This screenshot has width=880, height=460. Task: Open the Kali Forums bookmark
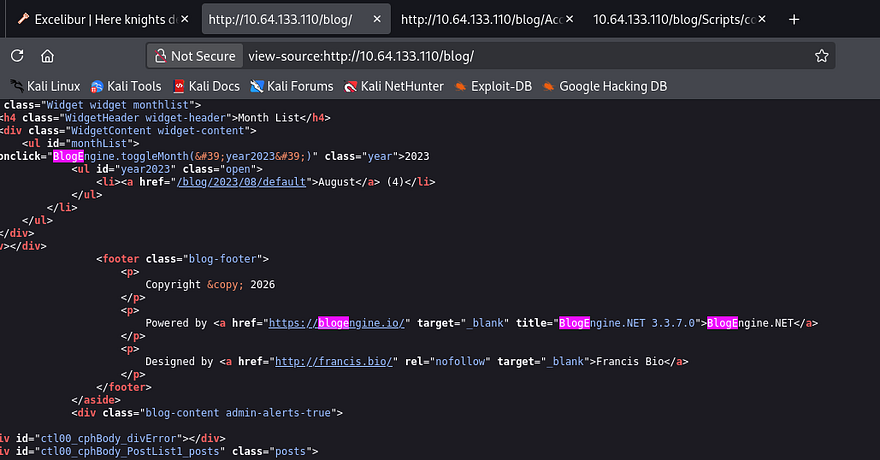(292, 86)
